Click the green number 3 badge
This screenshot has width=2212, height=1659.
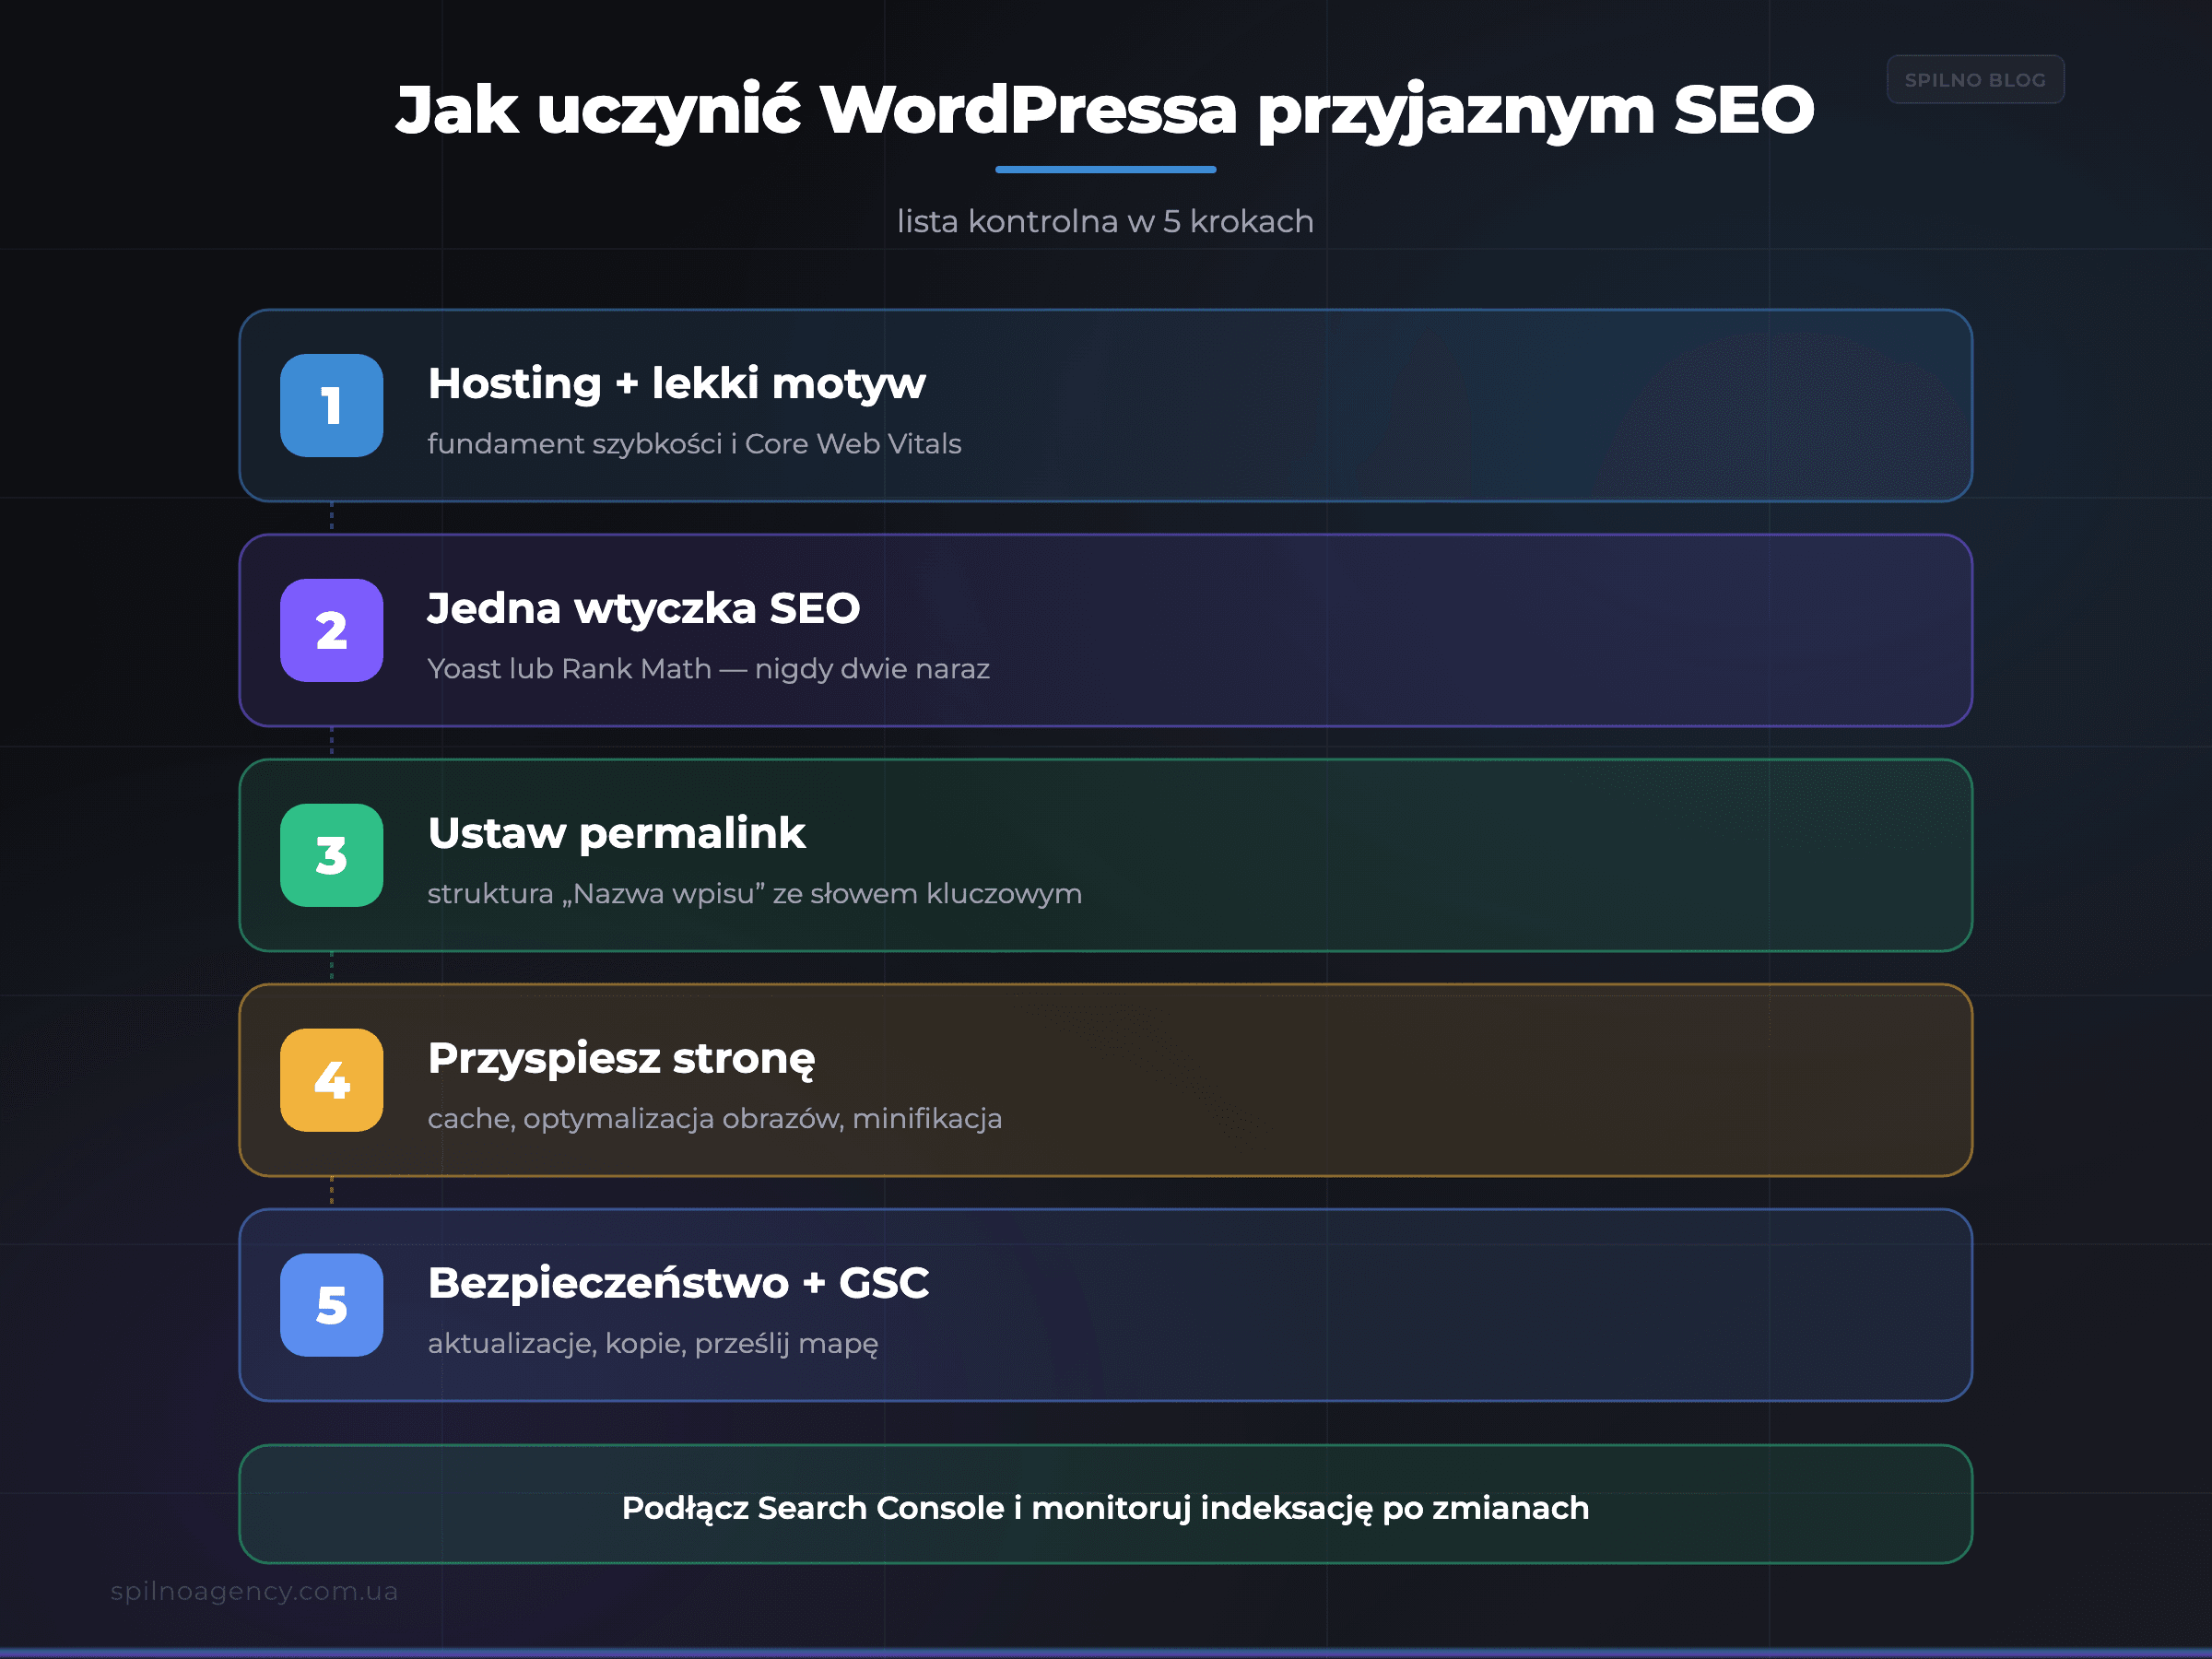pos(331,855)
